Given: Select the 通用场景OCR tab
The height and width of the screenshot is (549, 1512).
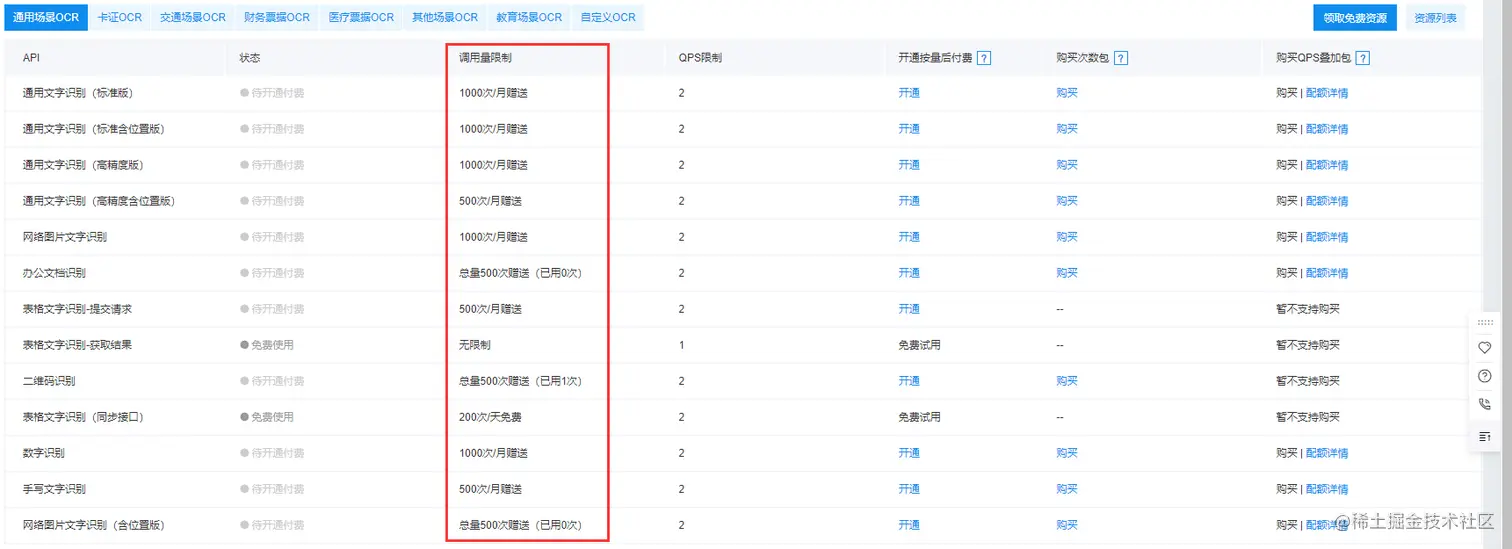Looking at the screenshot, I should click(45, 18).
